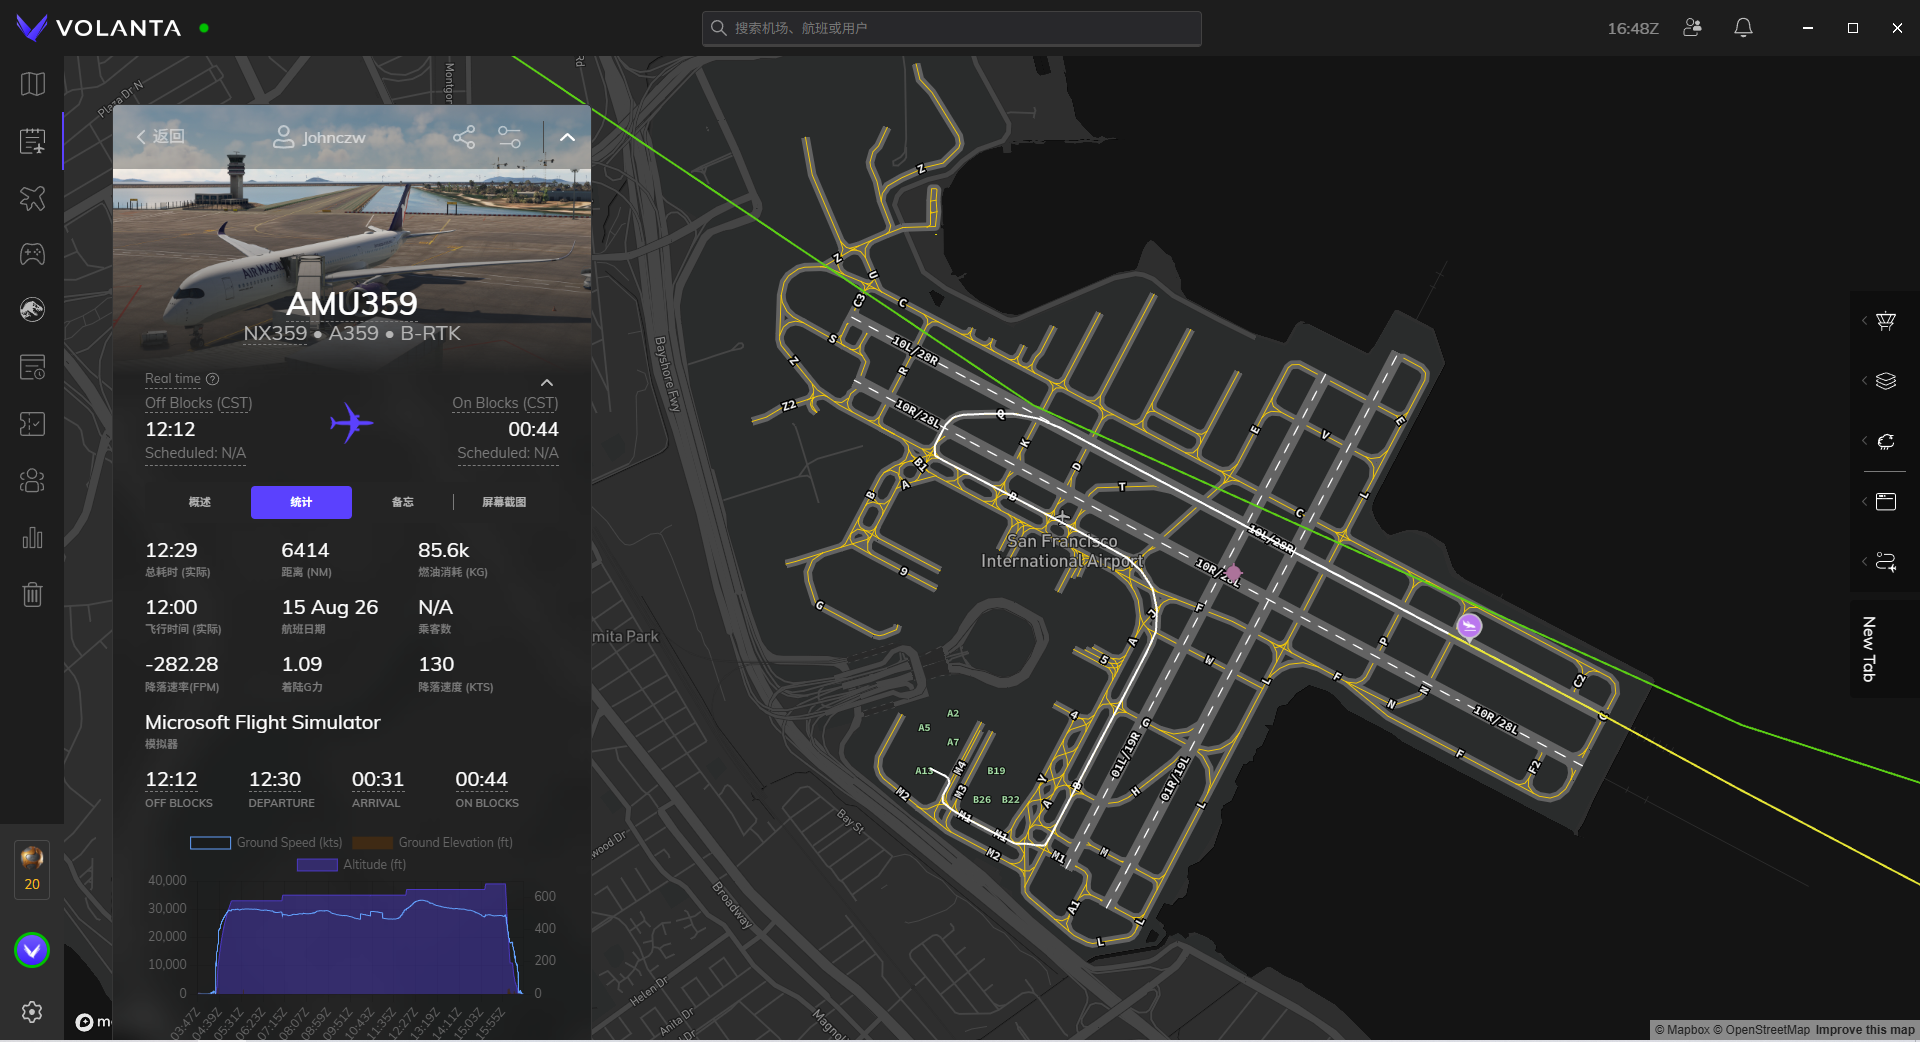Click the 00:31 ARRIVAL time
The height and width of the screenshot is (1042, 1920).
[x=378, y=779]
